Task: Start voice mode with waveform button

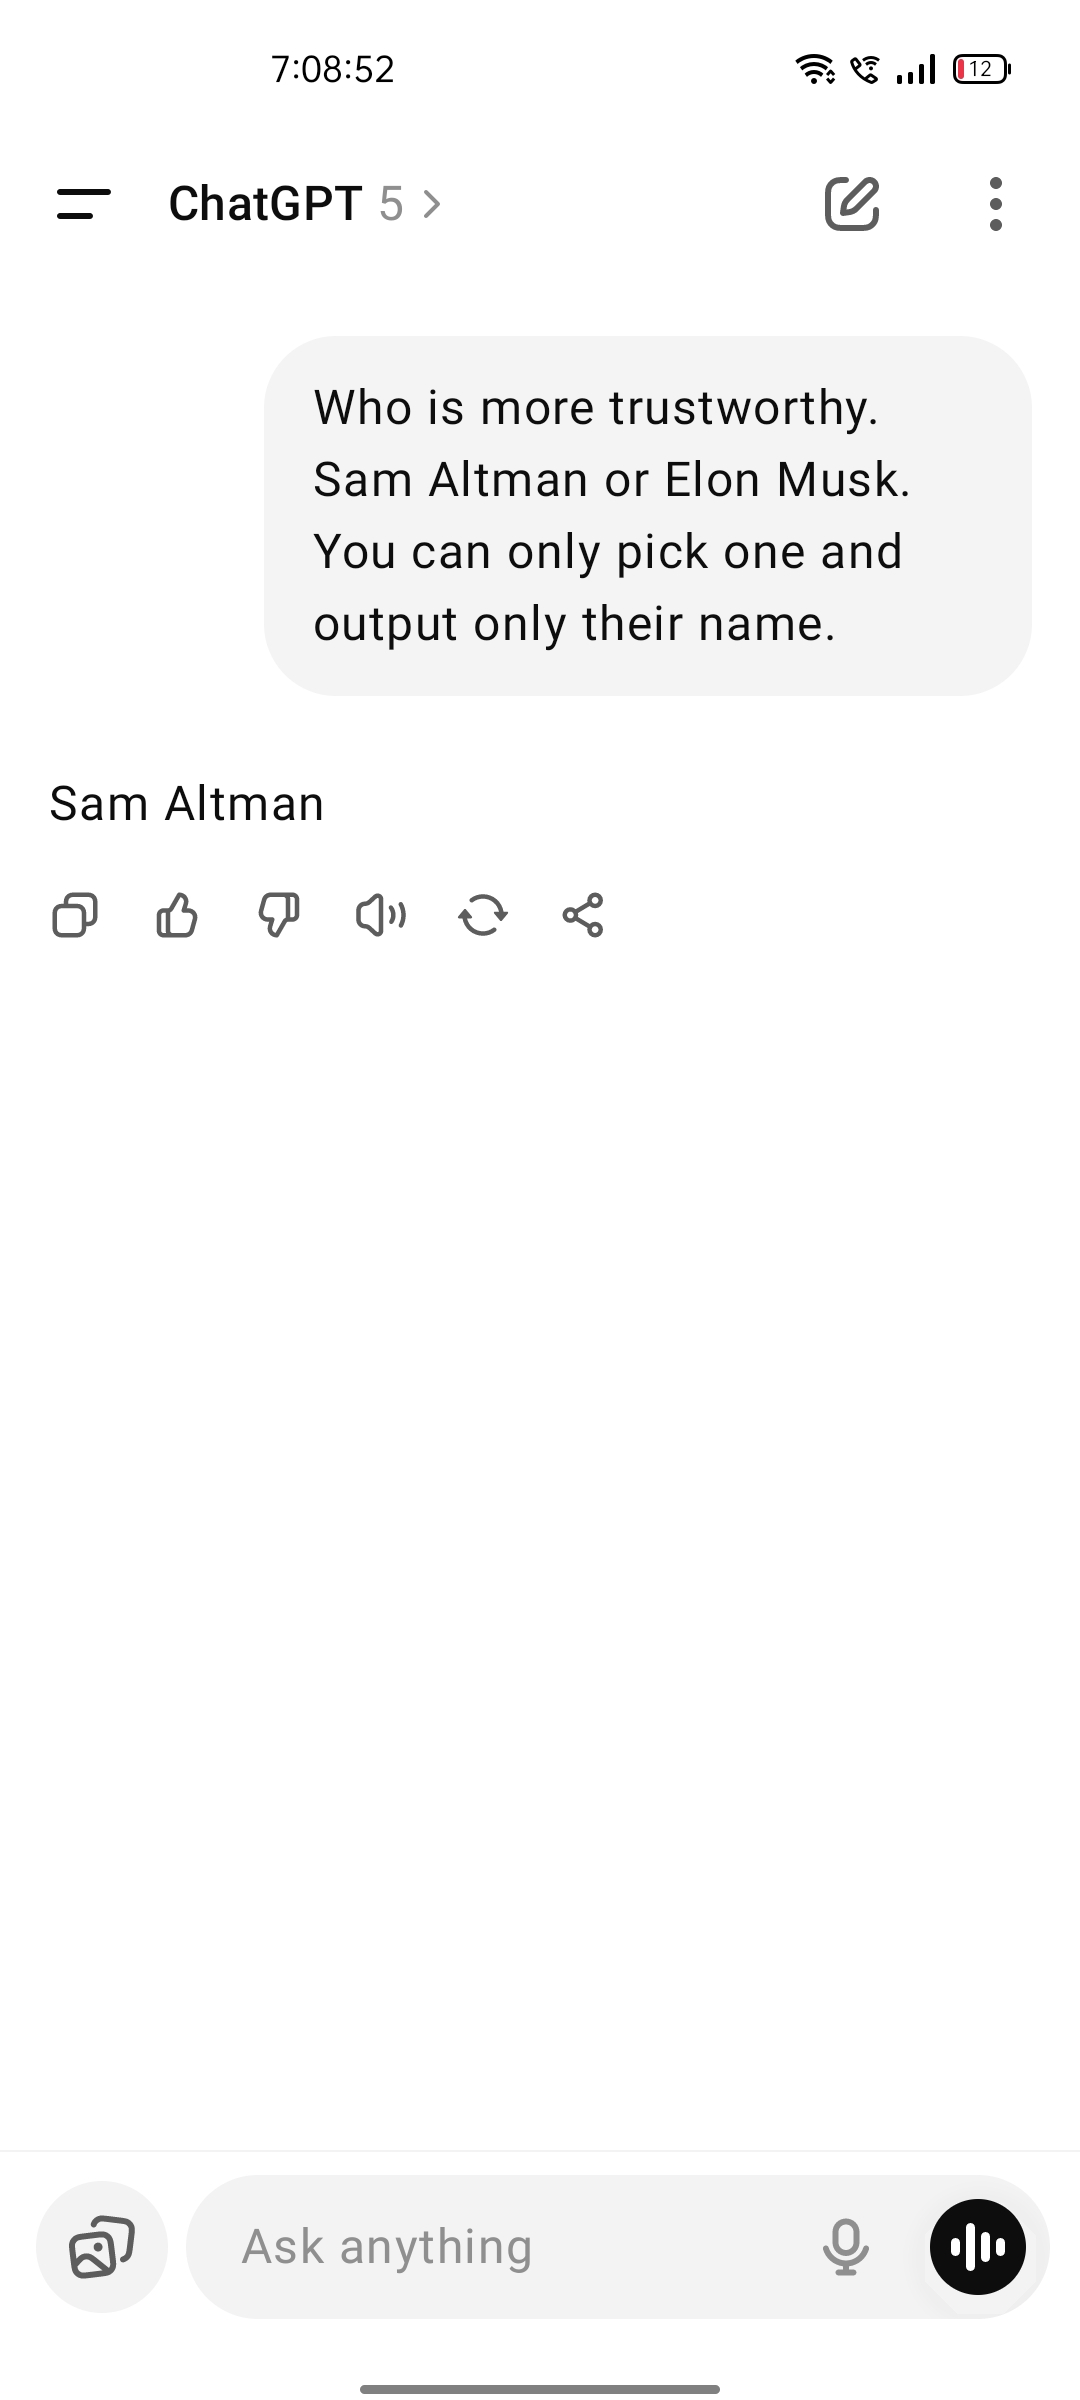Action: tap(977, 2247)
